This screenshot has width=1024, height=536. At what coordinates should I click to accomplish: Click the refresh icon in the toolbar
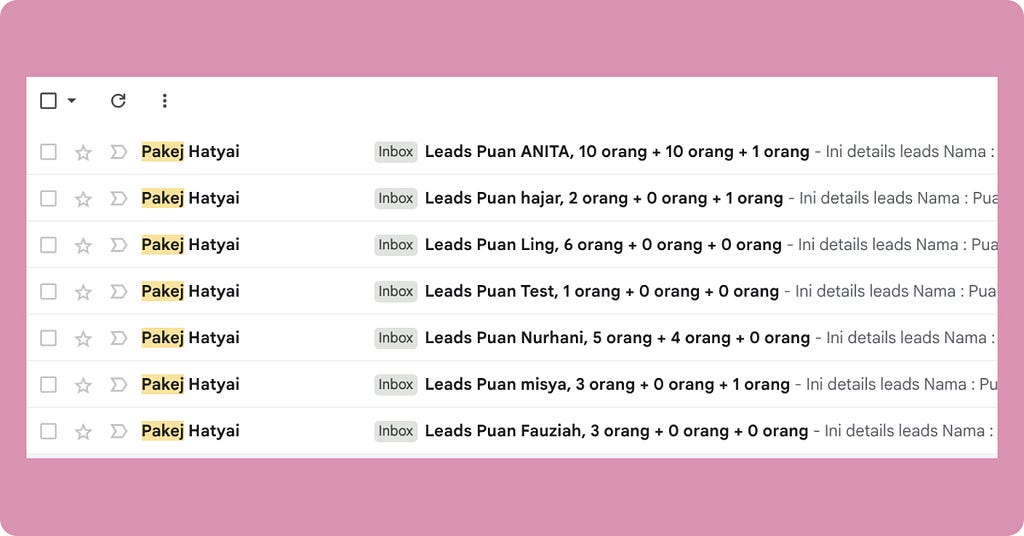pos(118,101)
